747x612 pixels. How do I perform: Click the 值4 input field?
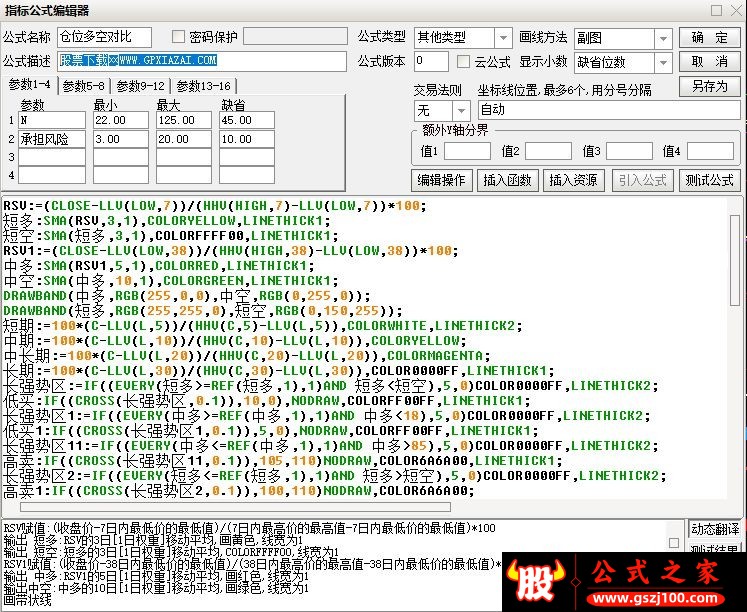[x=710, y=151]
